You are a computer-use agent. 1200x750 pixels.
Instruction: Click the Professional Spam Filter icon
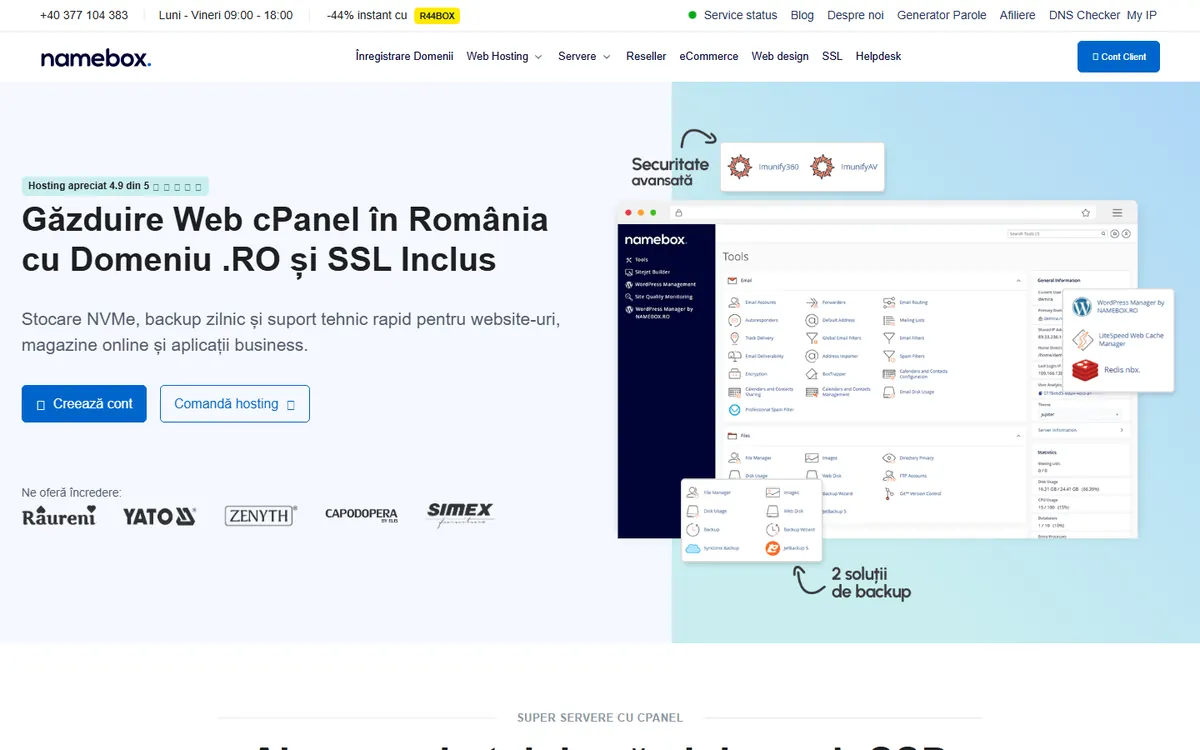(734, 409)
